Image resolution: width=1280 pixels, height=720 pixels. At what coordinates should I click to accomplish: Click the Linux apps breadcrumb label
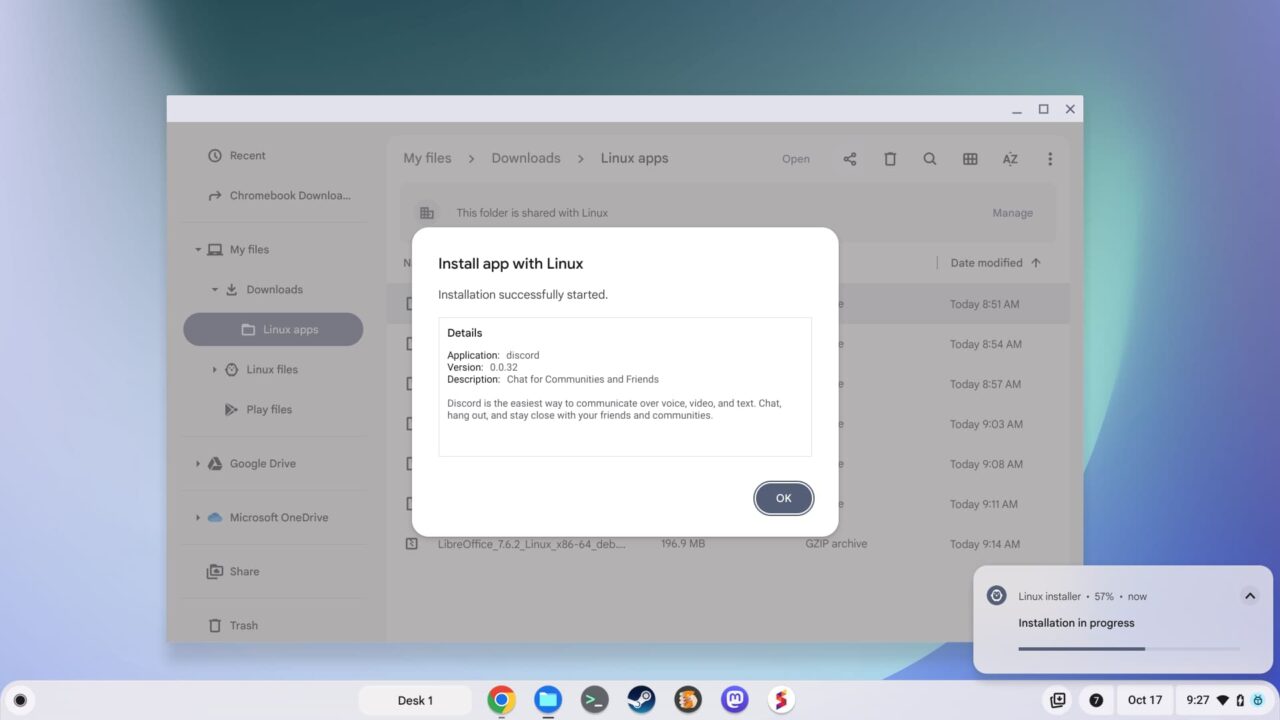[634, 158]
